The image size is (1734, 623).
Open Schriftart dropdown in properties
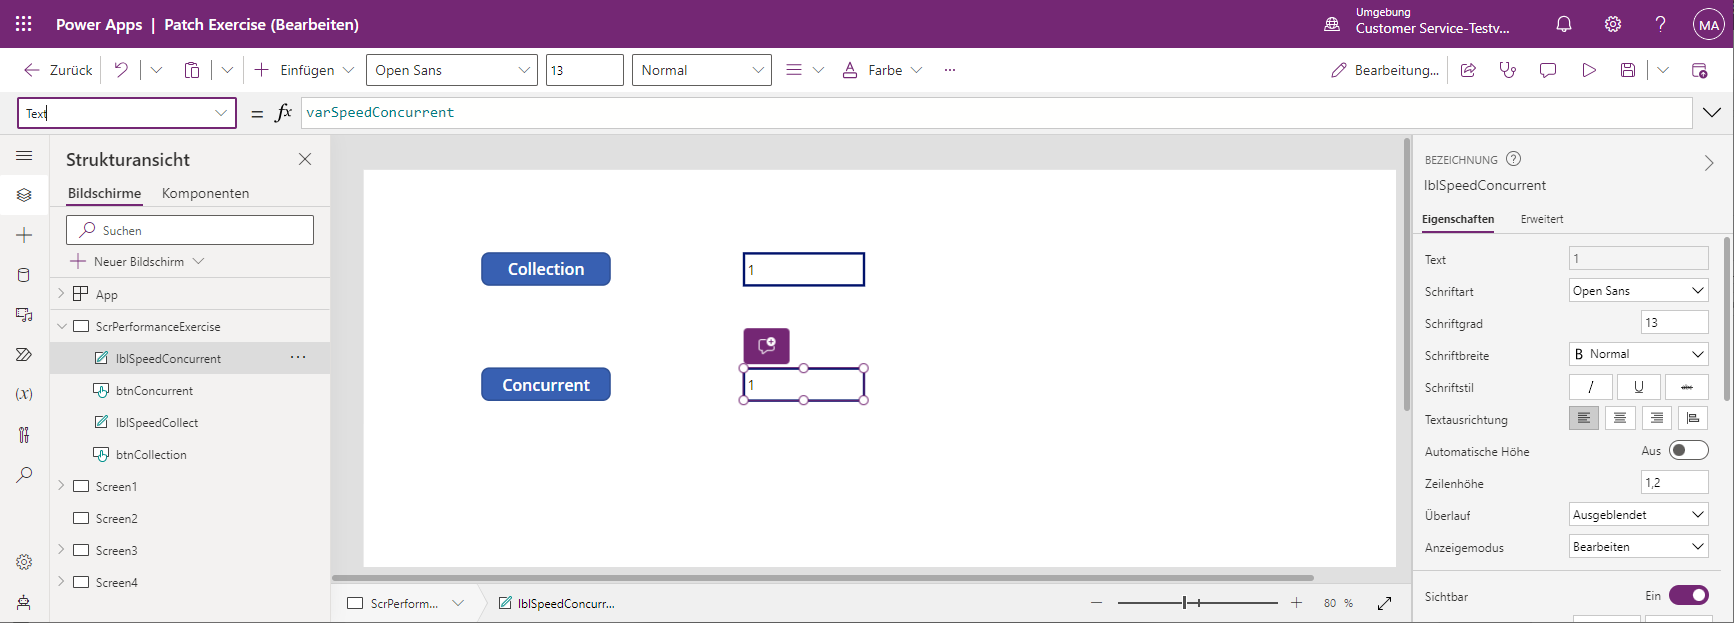point(1639,291)
